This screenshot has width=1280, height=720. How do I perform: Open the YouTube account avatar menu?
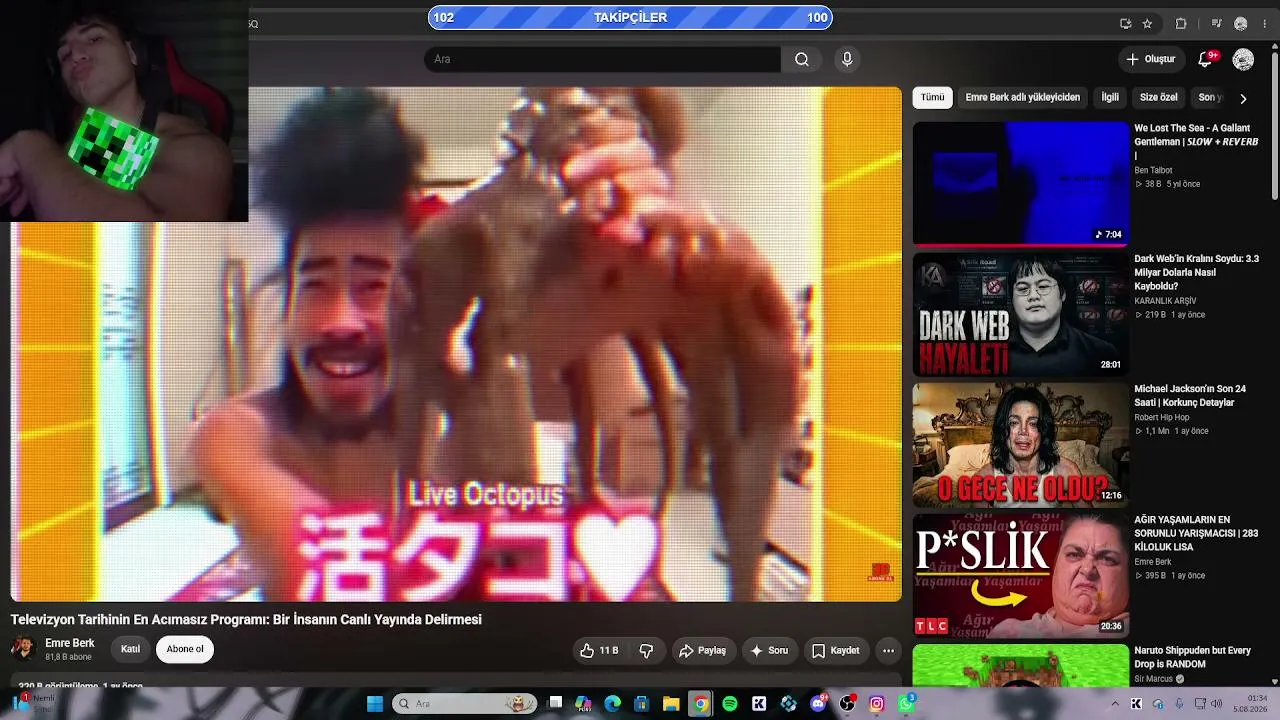pos(1243,59)
